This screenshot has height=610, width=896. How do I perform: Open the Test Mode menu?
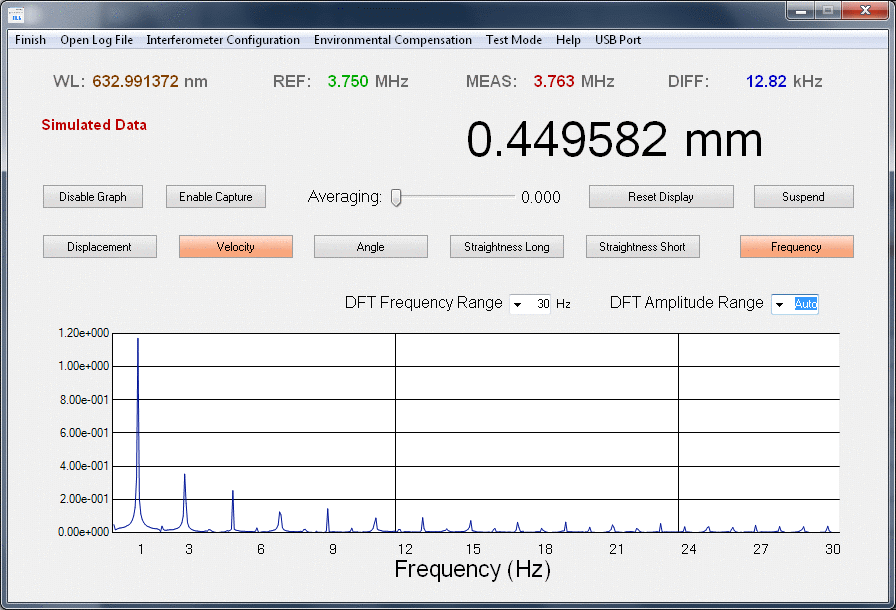[513, 40]
